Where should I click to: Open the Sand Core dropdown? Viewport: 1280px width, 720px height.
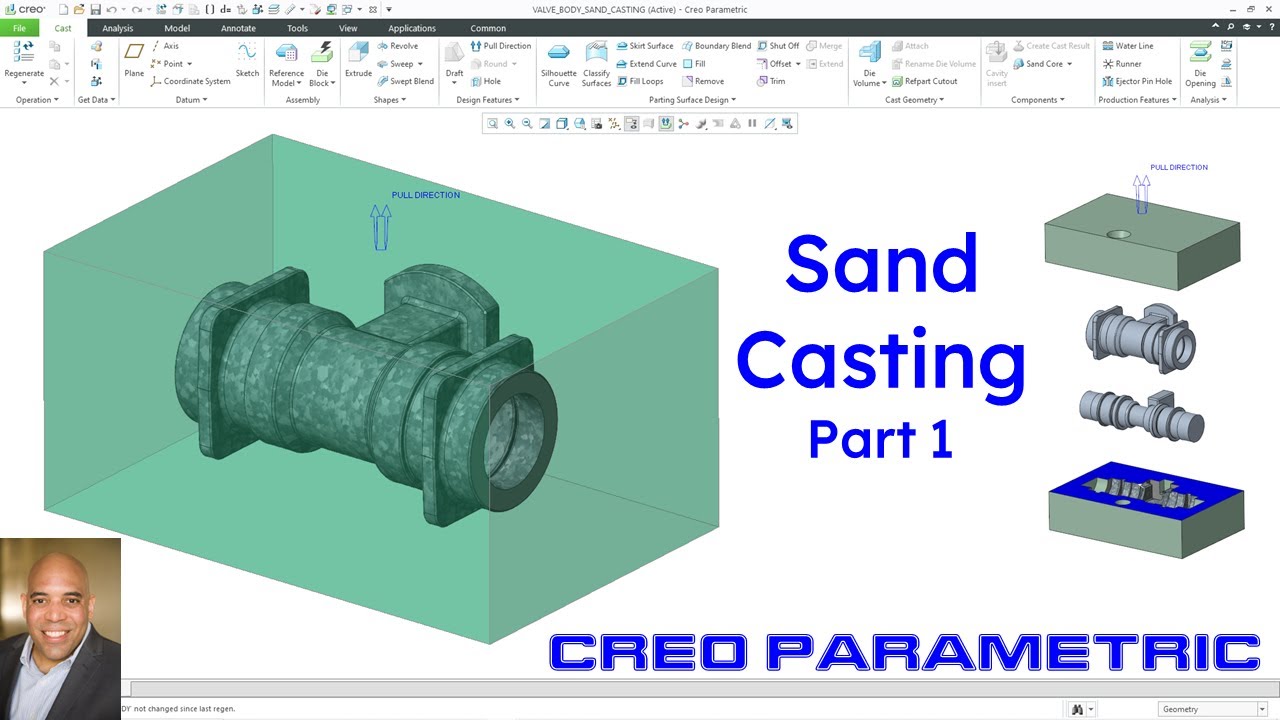click(x=1069, y=64)
